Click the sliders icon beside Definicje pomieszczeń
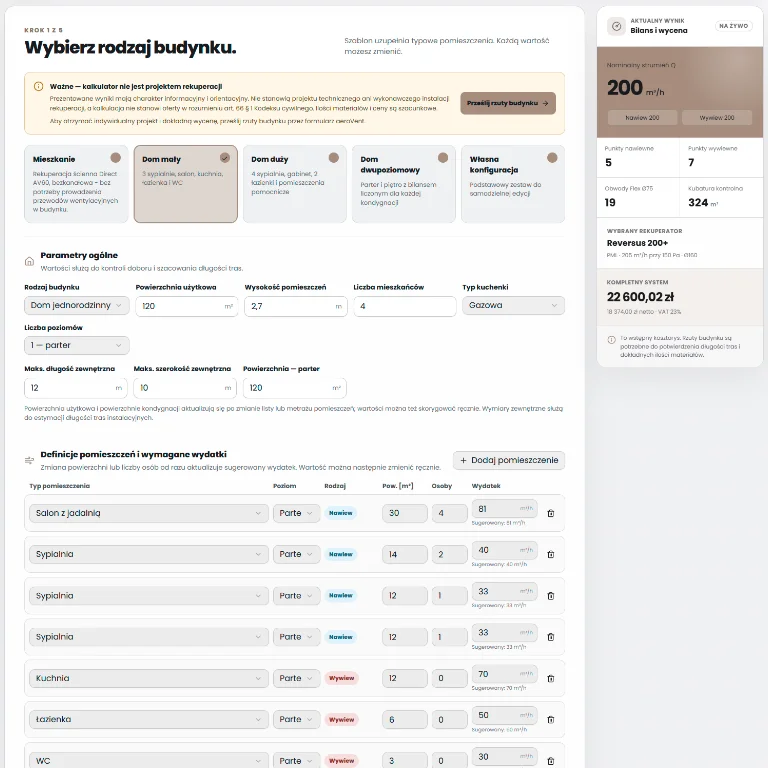 tap(29, 460)
